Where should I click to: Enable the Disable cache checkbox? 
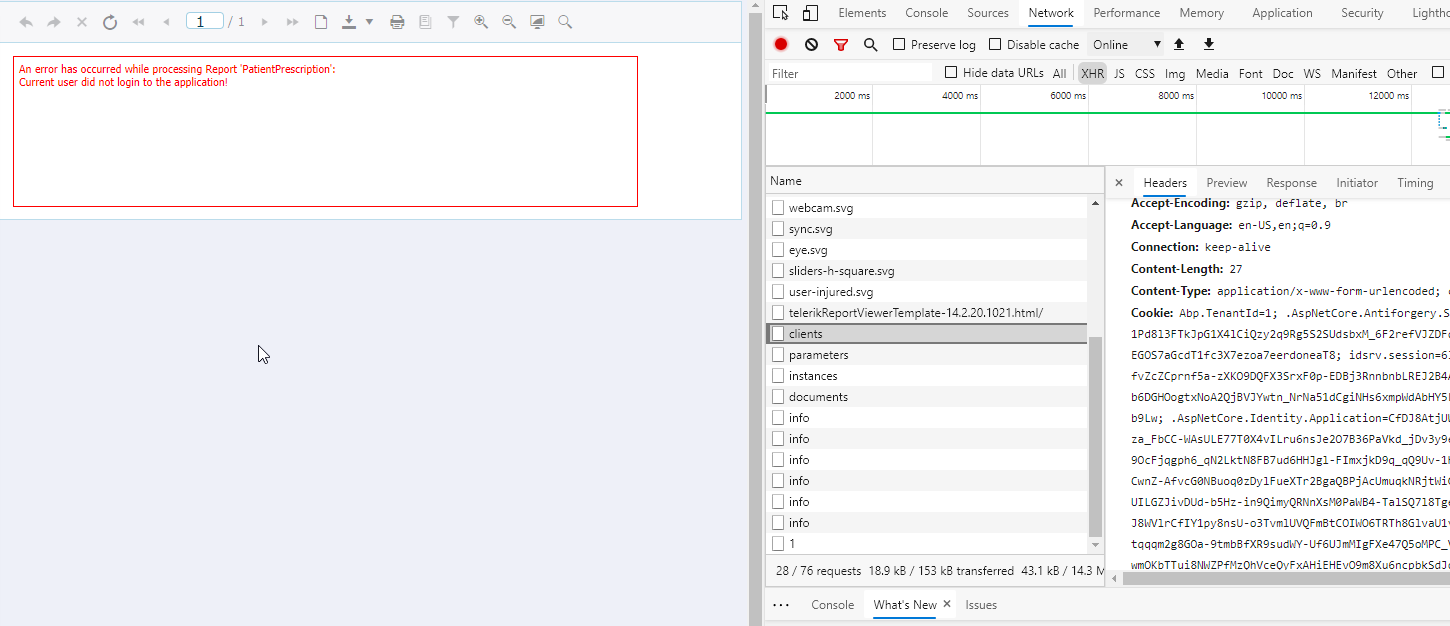point(994,44)
